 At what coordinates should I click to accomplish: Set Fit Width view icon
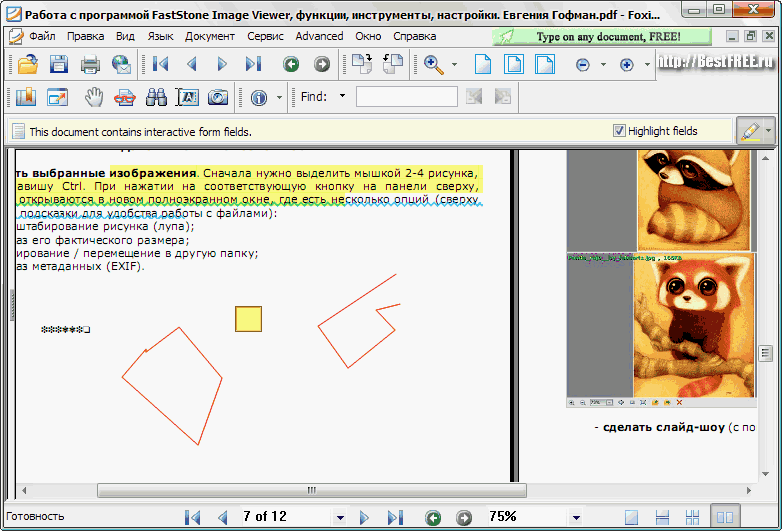(x=545, y=64)
